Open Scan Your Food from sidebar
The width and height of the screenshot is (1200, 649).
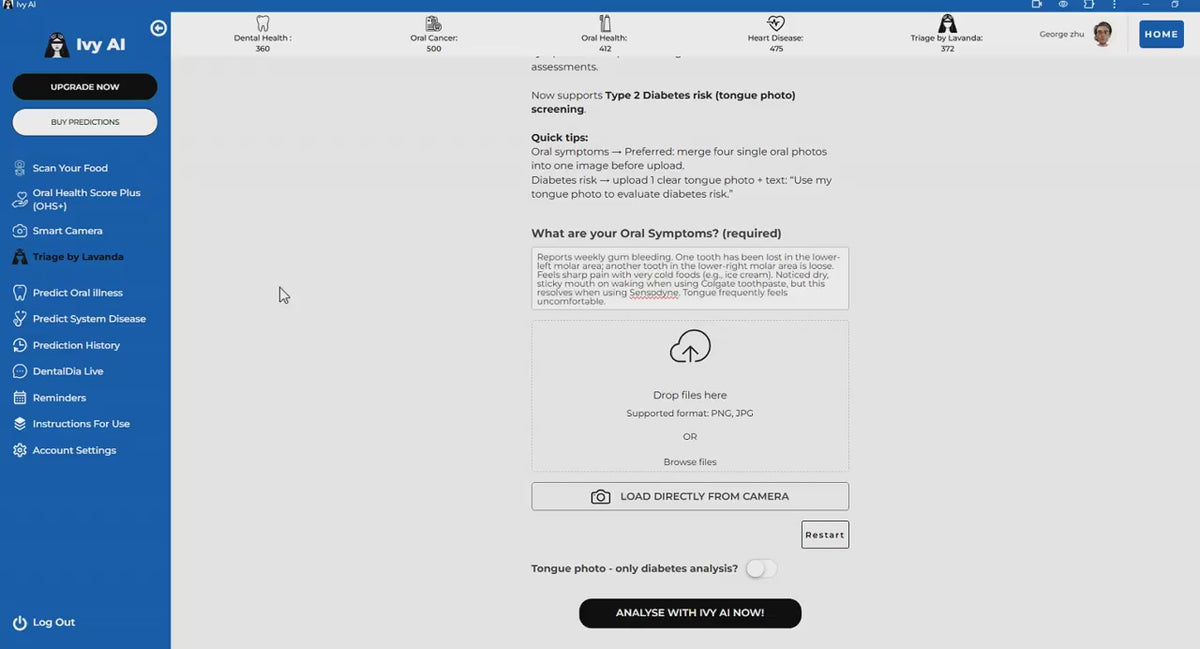coord(70,168)
